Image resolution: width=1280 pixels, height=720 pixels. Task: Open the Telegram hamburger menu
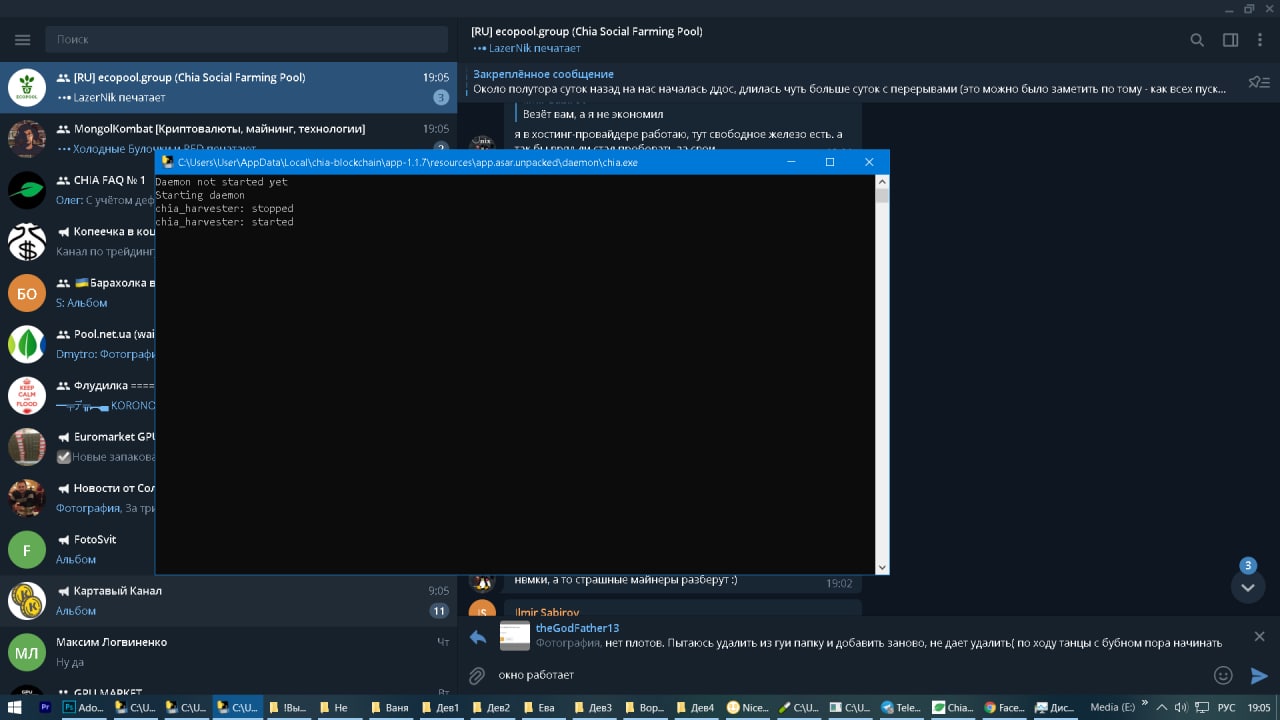(x=22, y=40)
